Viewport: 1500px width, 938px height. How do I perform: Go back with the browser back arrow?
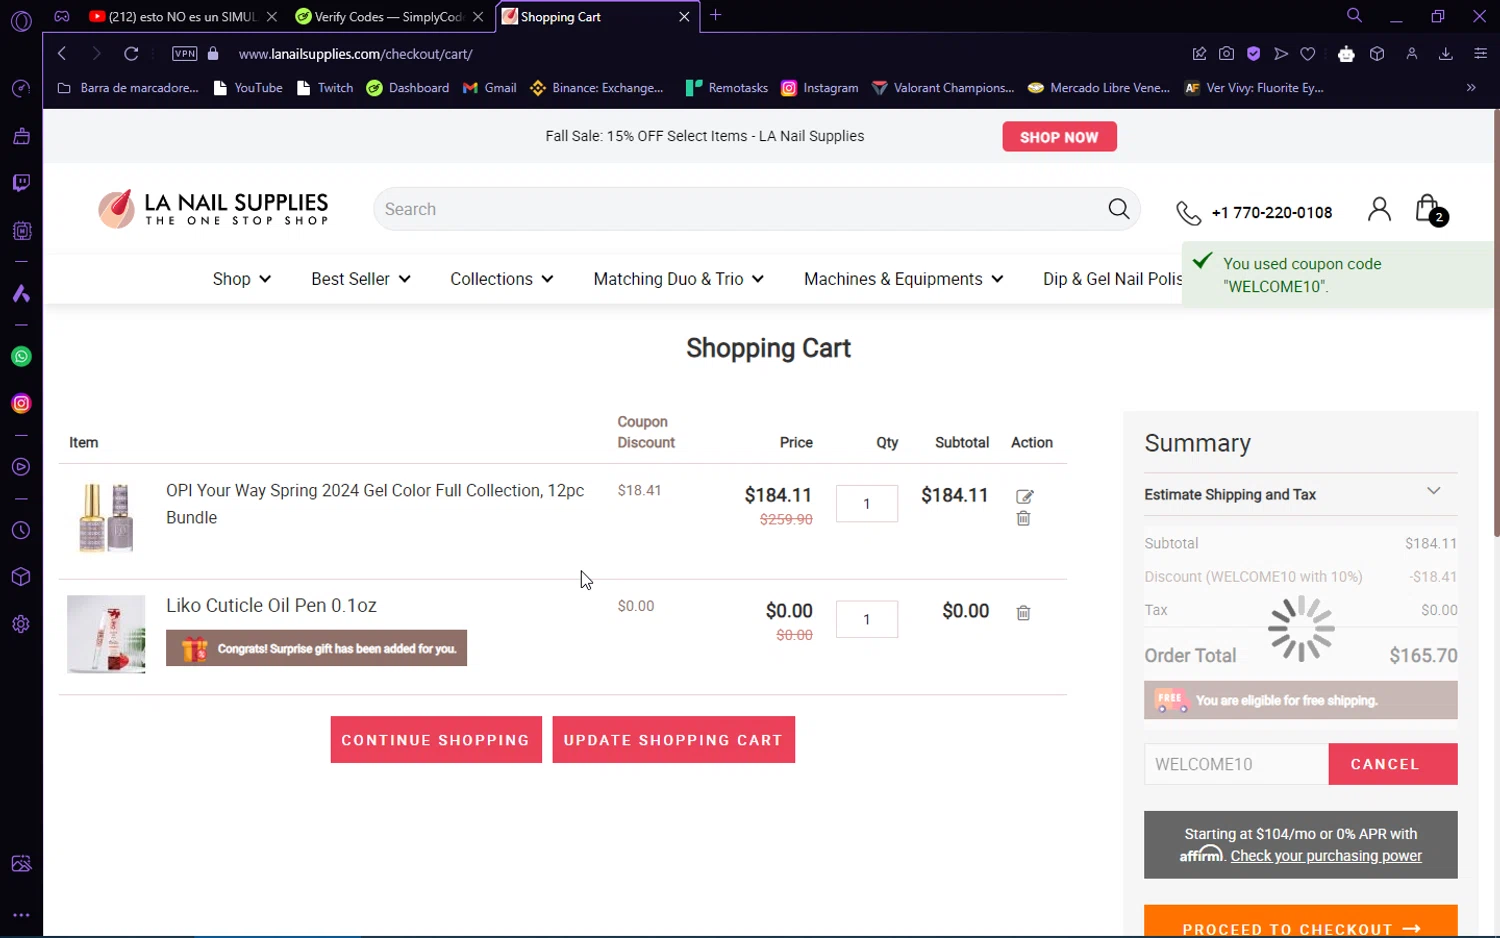click(x=62, y=54)
